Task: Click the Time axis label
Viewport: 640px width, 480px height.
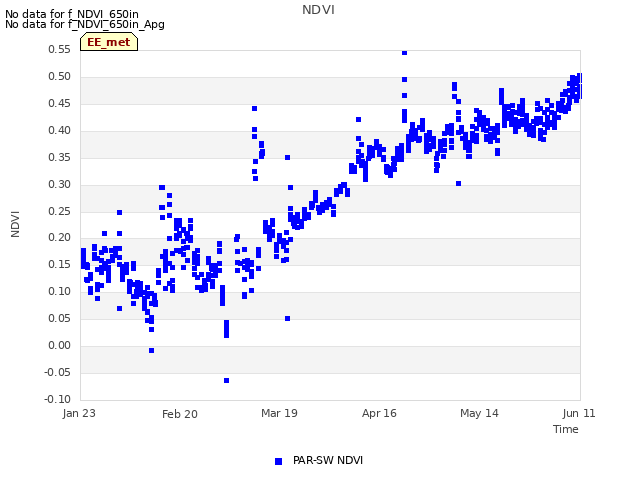Action: pyautogui.click(x=566, y=429)
